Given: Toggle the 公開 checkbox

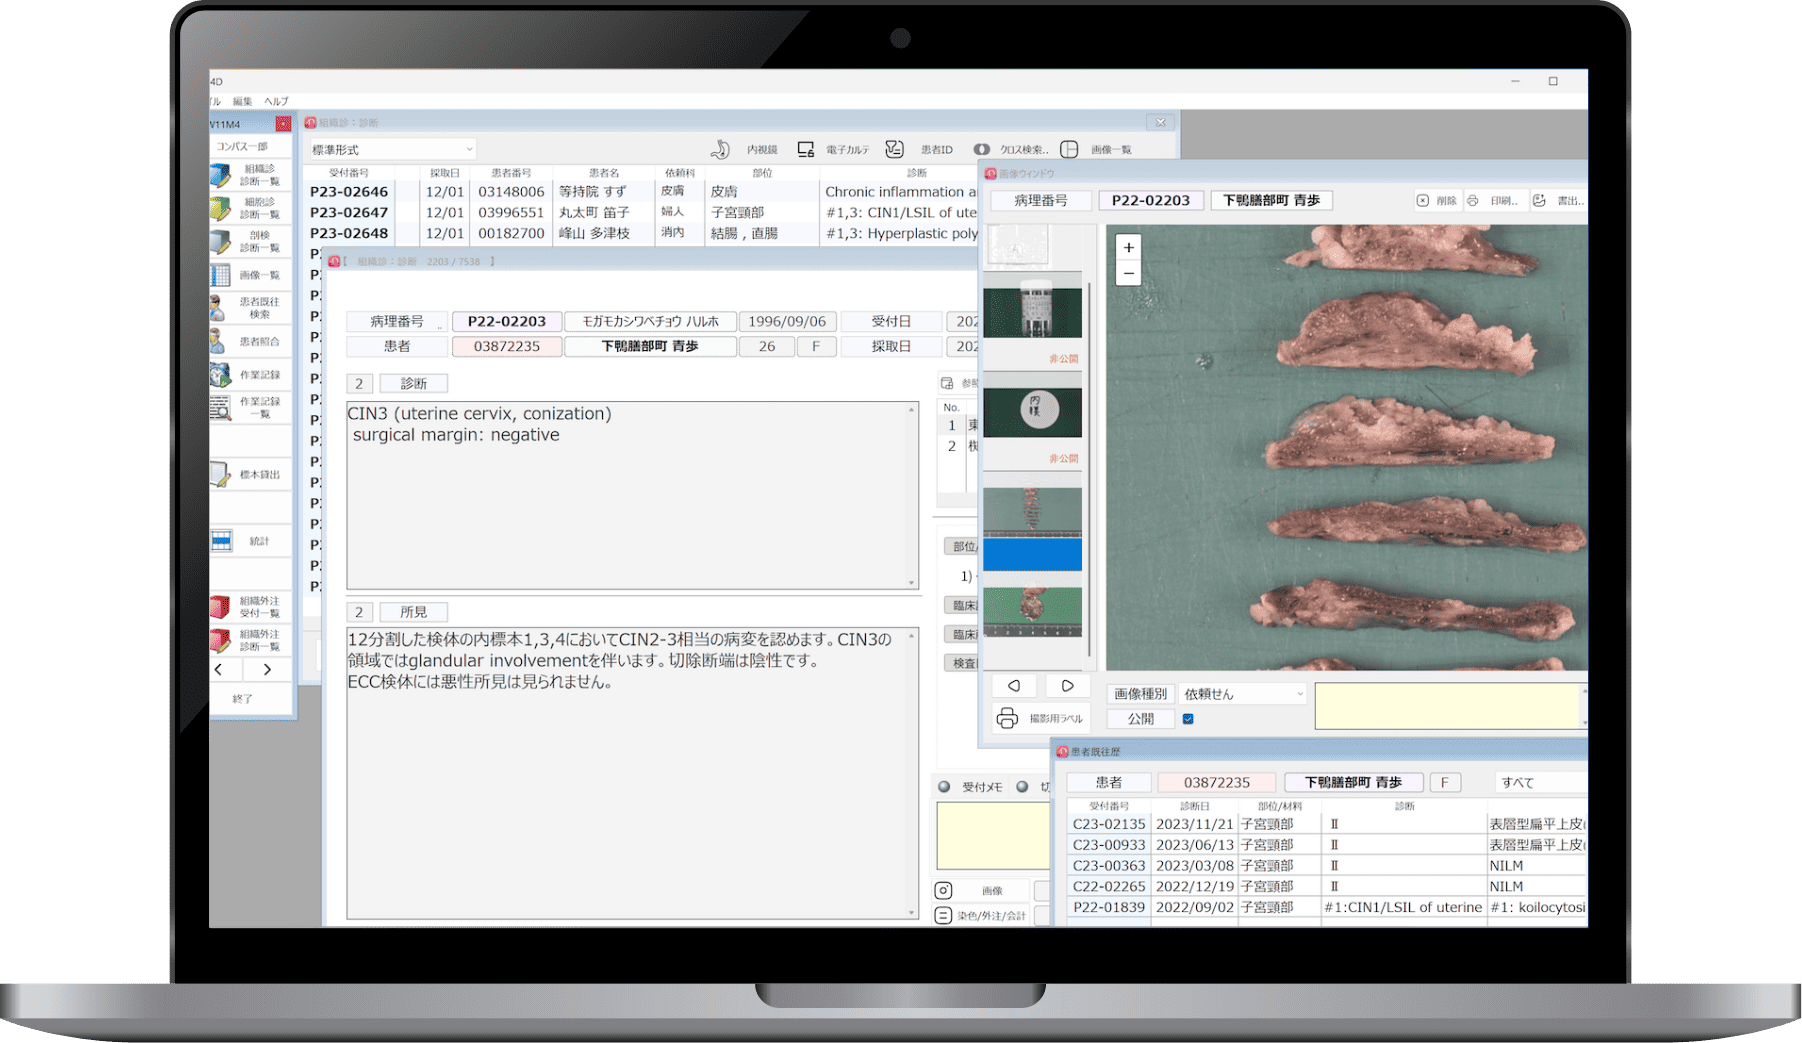Looking at the screenshot, I should tap(1188, 719).
